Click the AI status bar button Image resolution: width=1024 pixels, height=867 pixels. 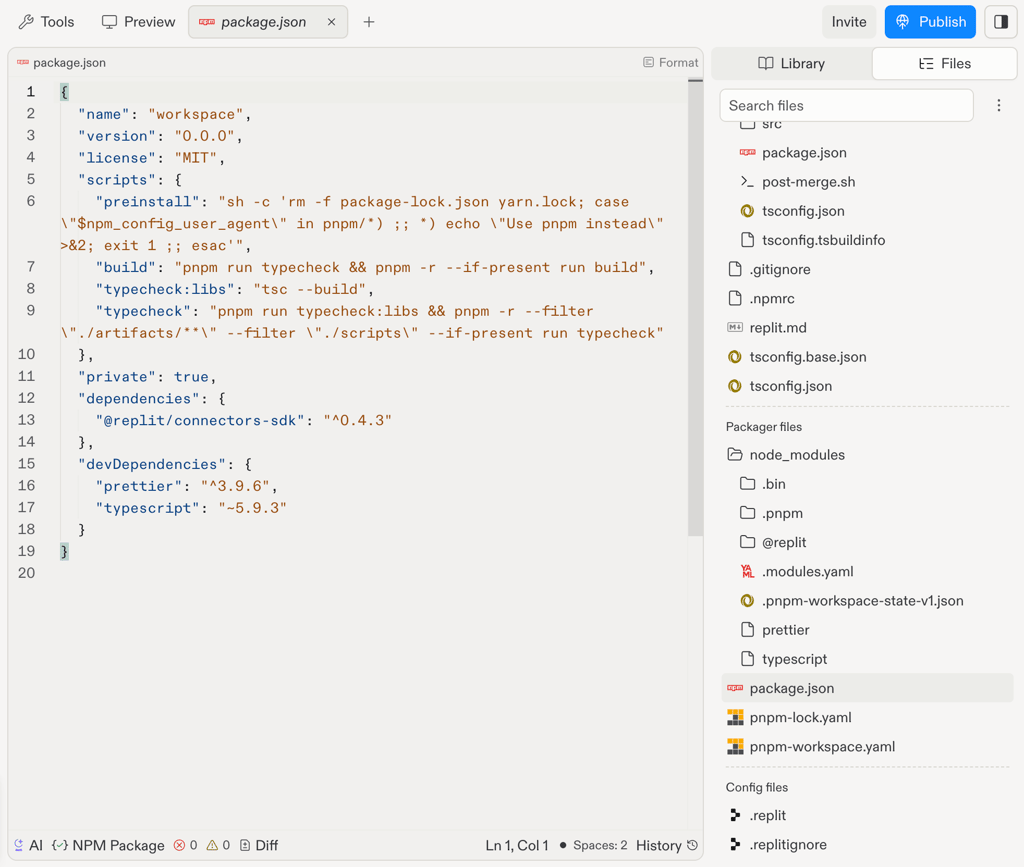[28, 845]
